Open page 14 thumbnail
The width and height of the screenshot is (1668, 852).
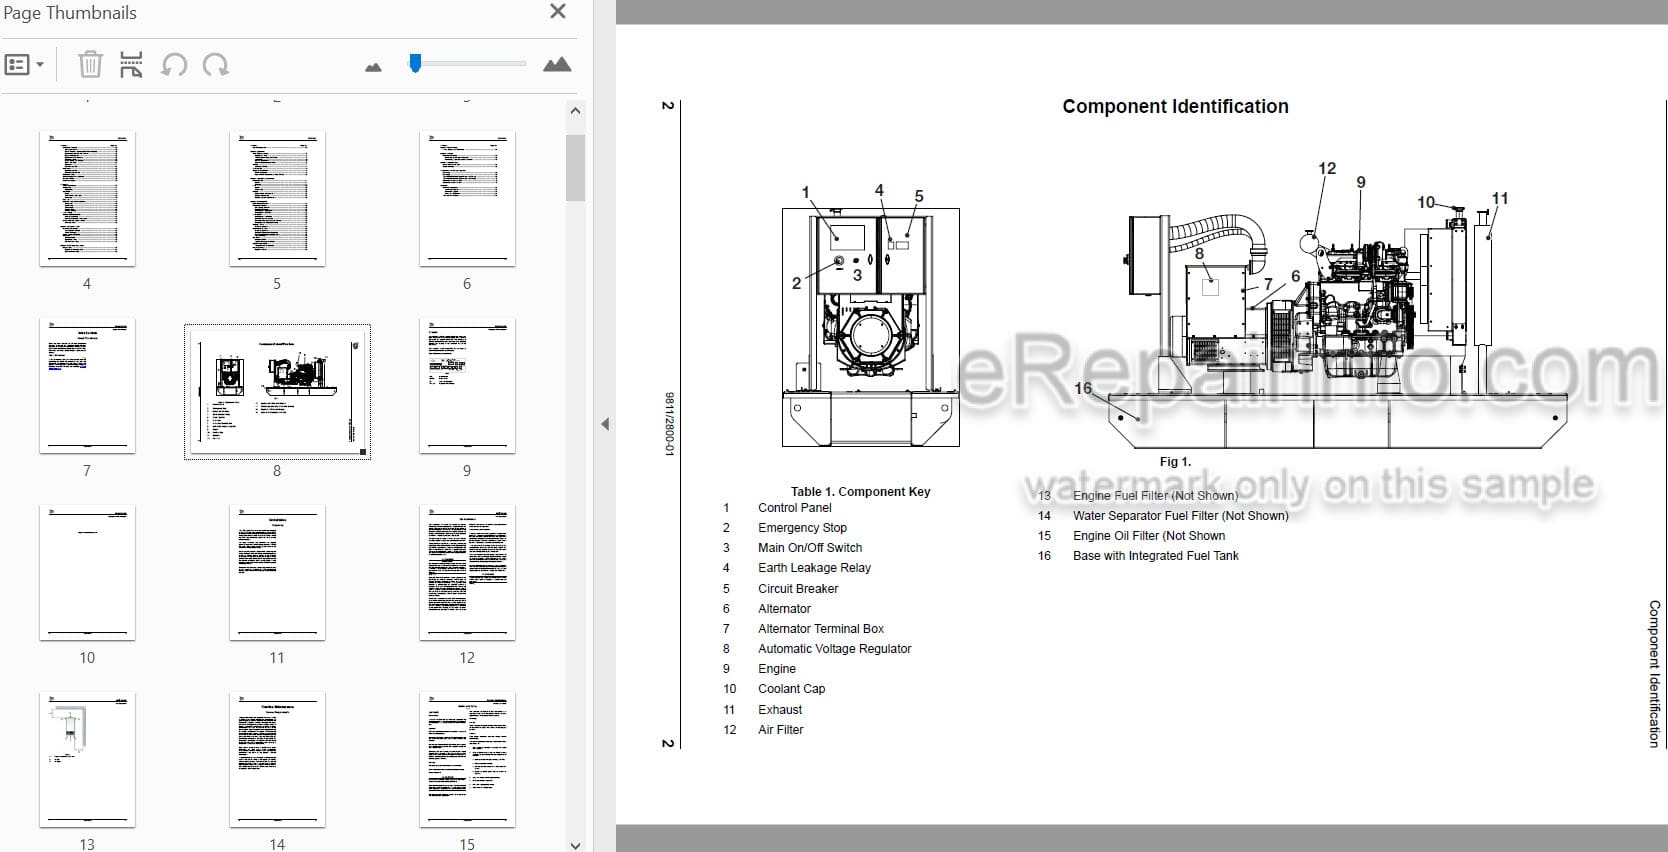pyautogui.click(x=277, y=760)
